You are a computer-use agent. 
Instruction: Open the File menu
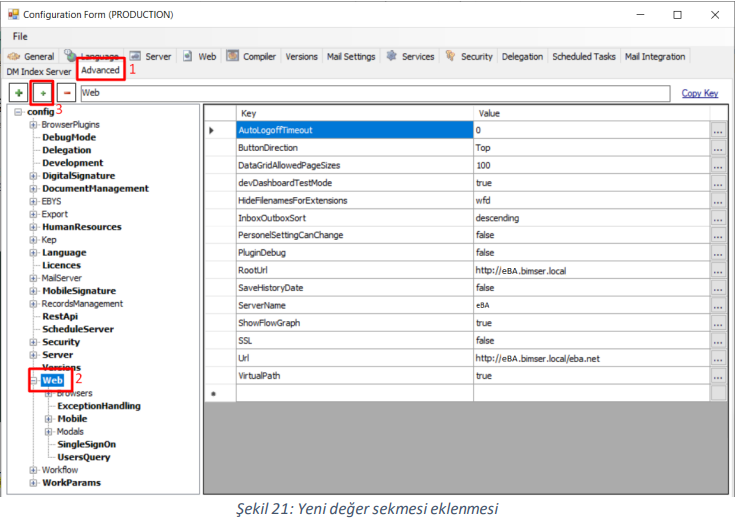tap(20, 36)
